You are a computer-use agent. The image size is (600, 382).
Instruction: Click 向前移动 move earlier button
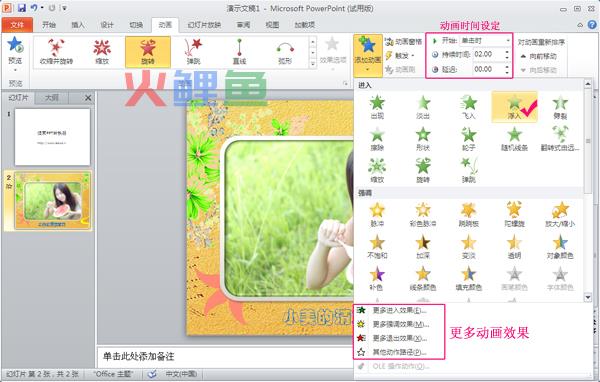pos(538,56)
